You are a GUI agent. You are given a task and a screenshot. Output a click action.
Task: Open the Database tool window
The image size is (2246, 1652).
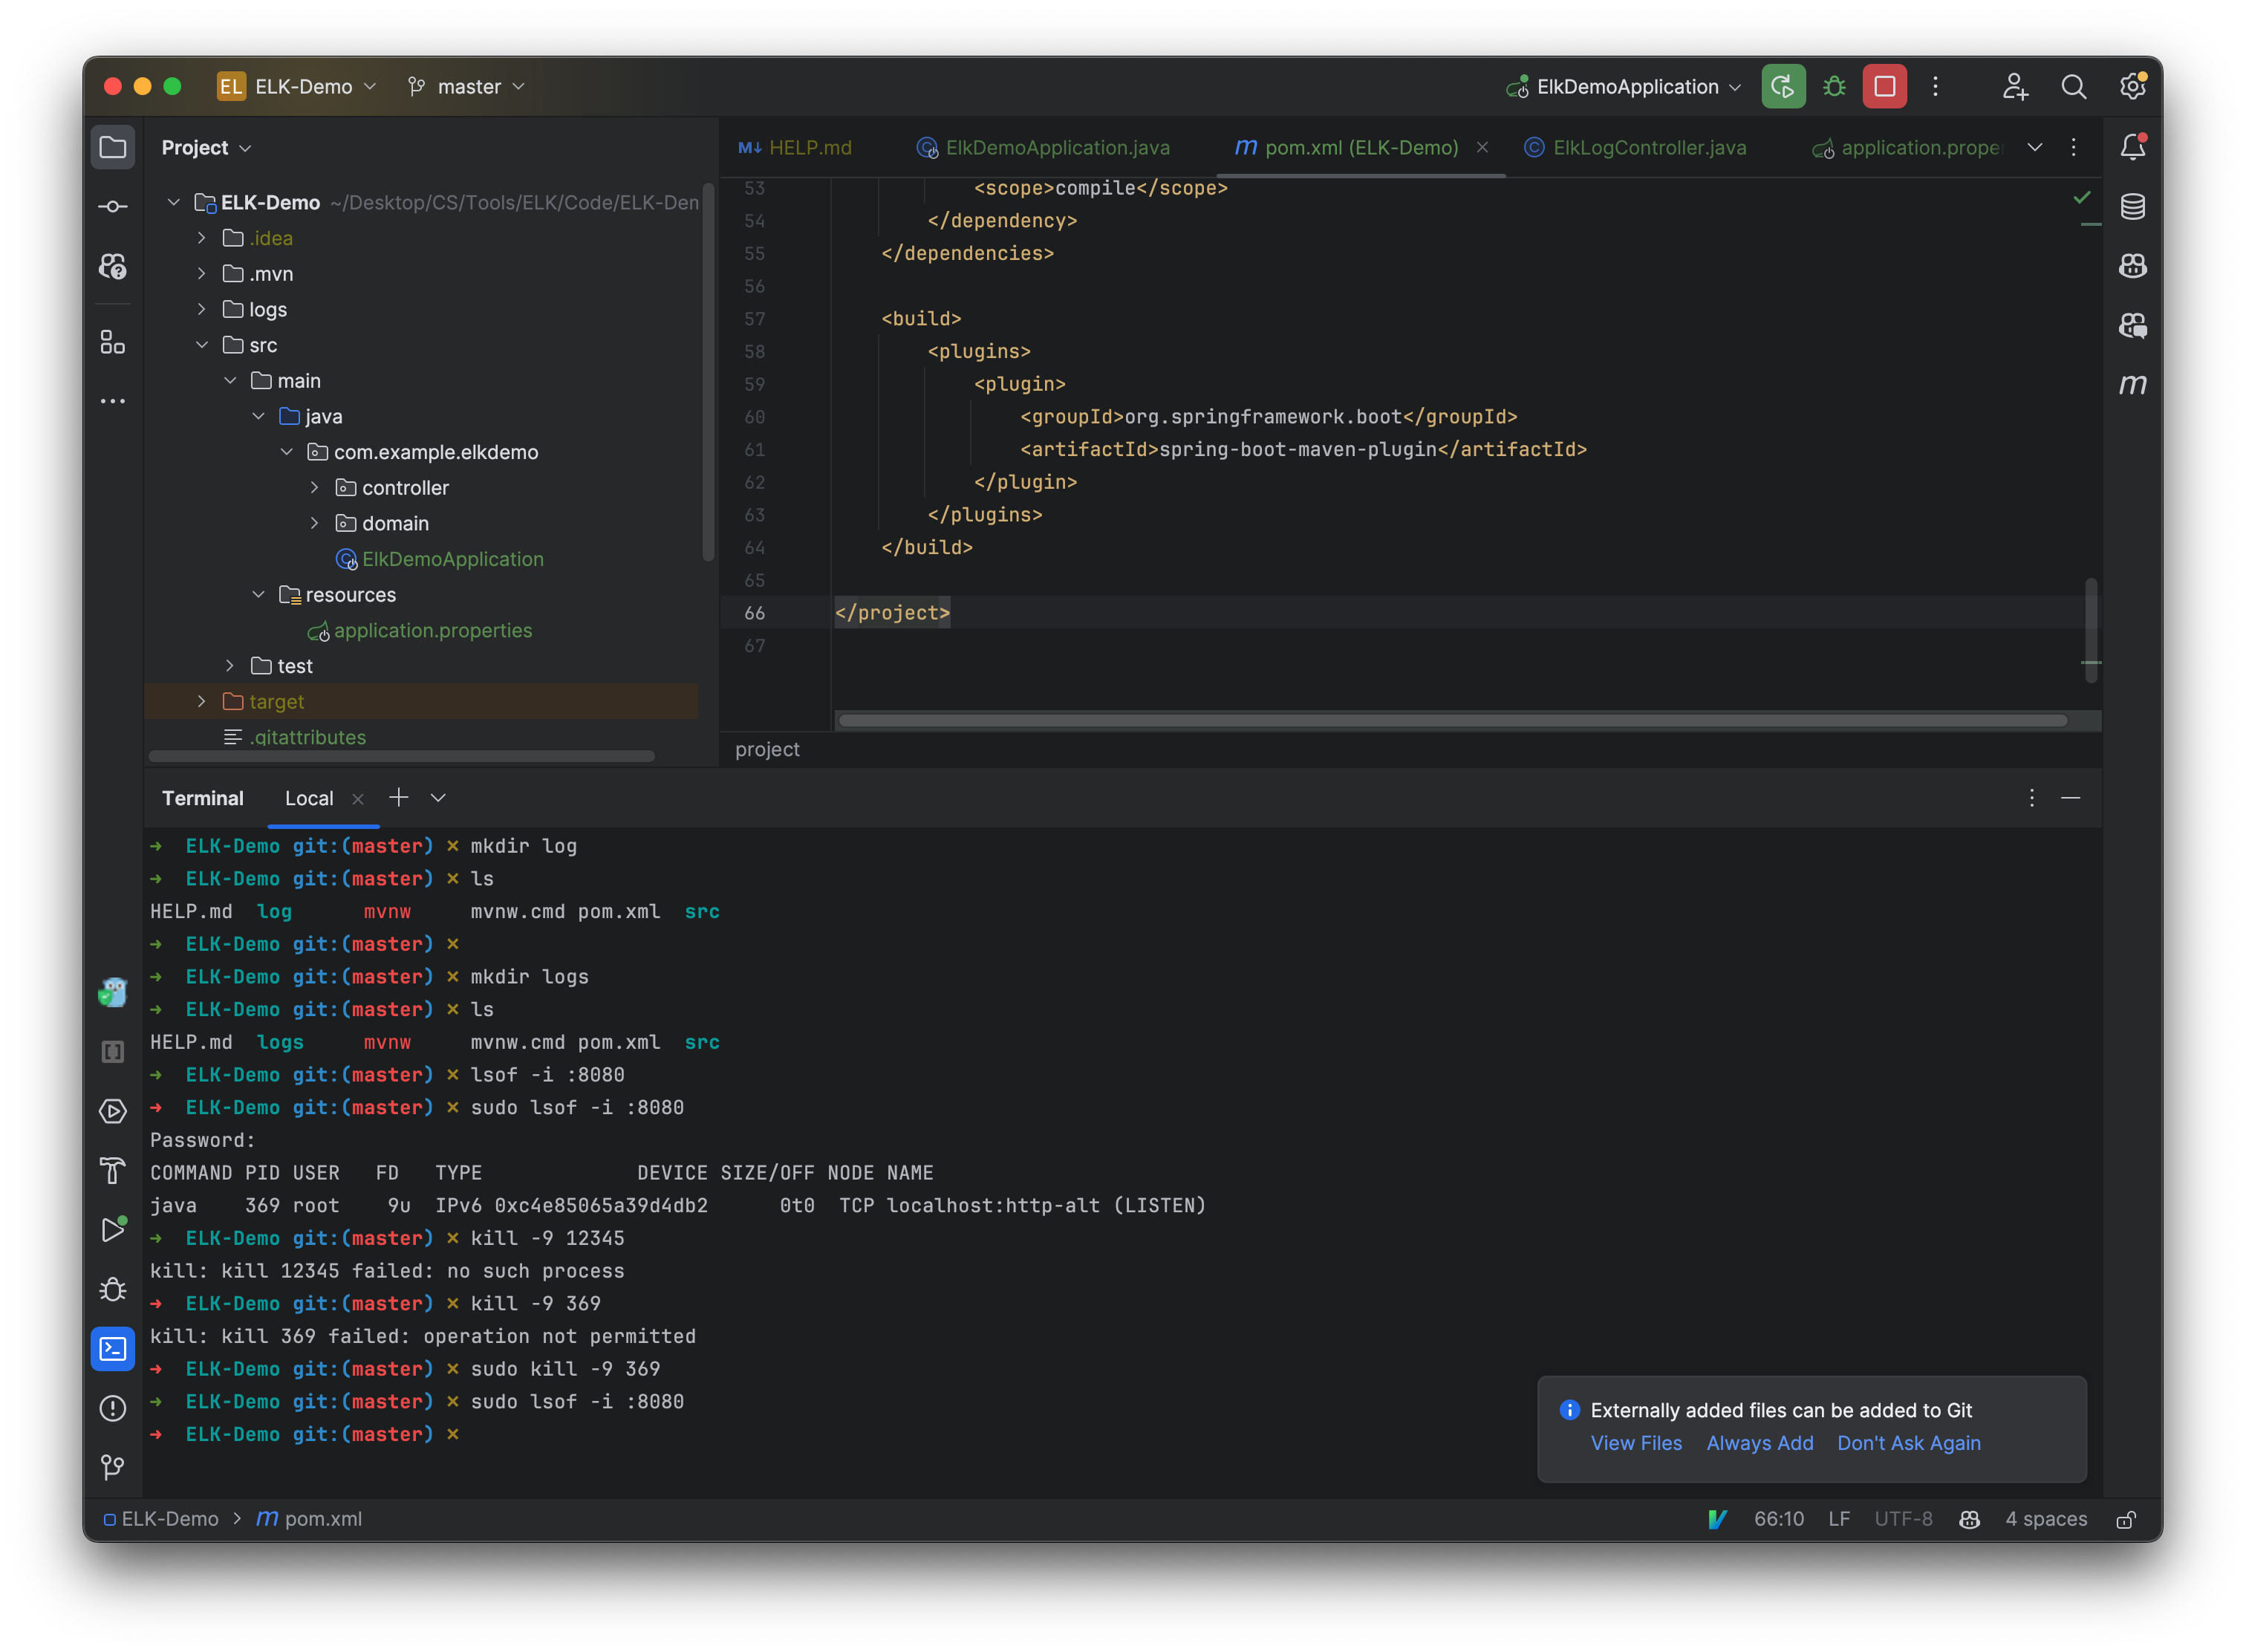2132,207
